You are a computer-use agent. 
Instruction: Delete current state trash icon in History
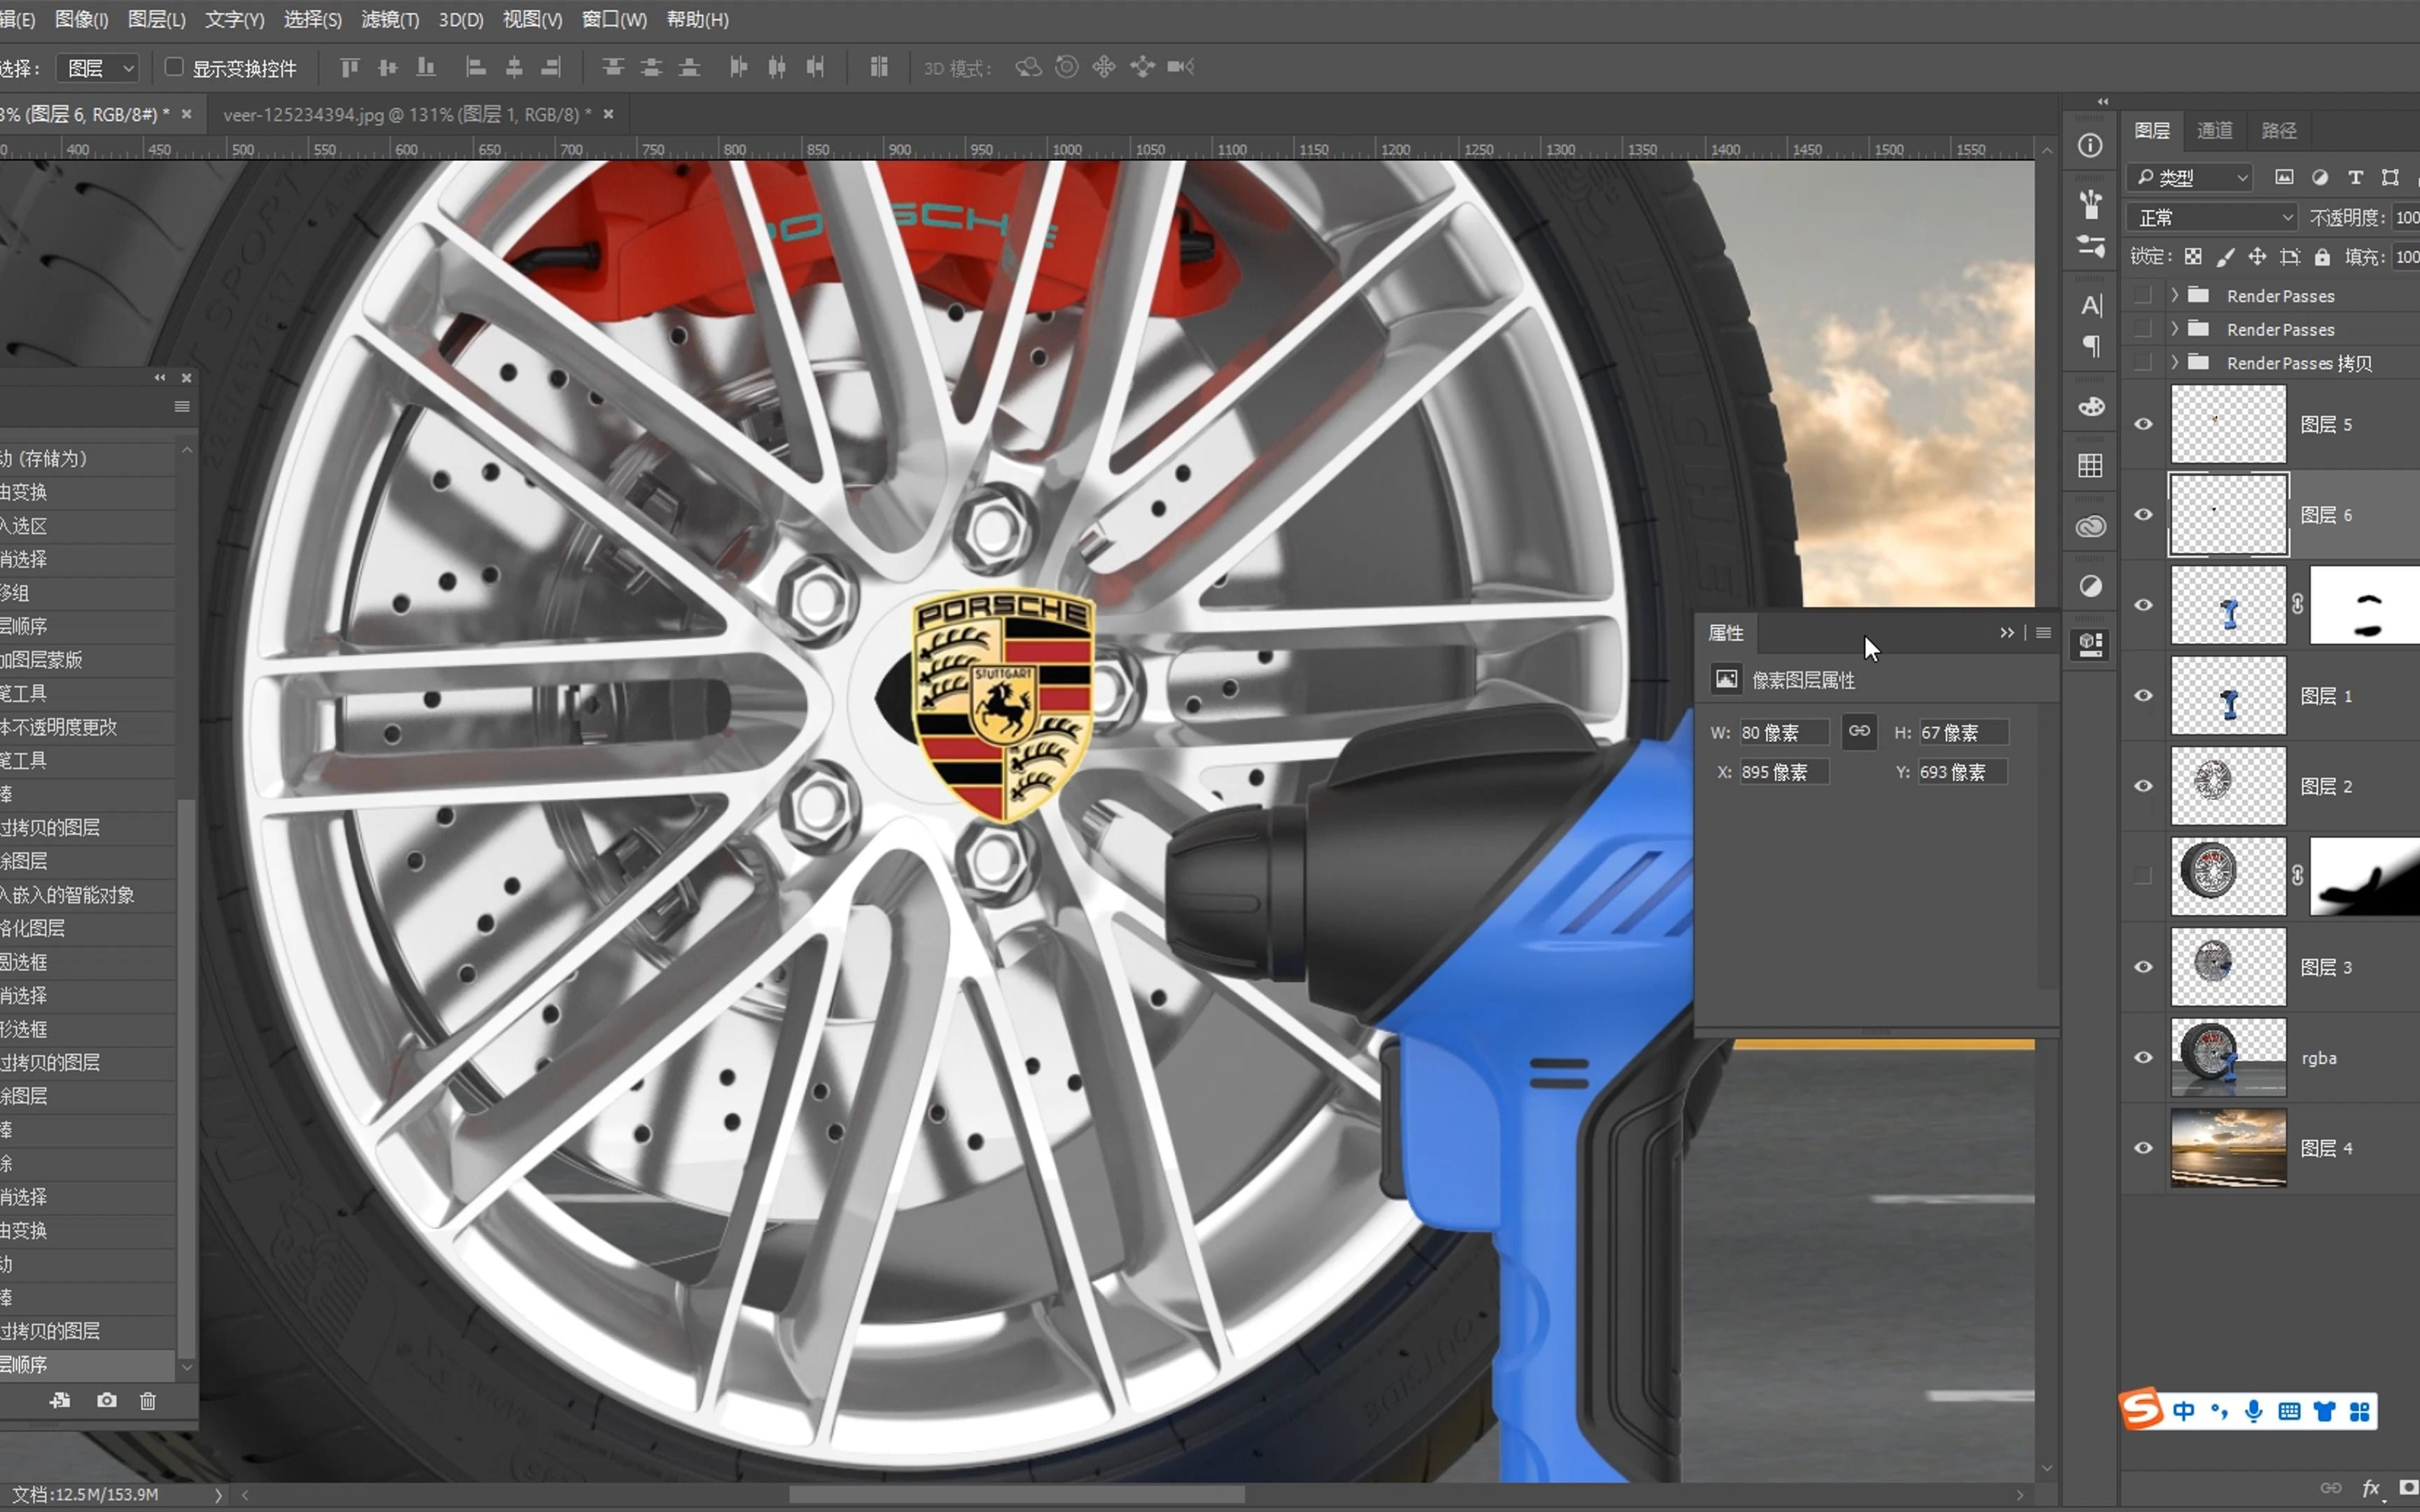click(148, 1400)
